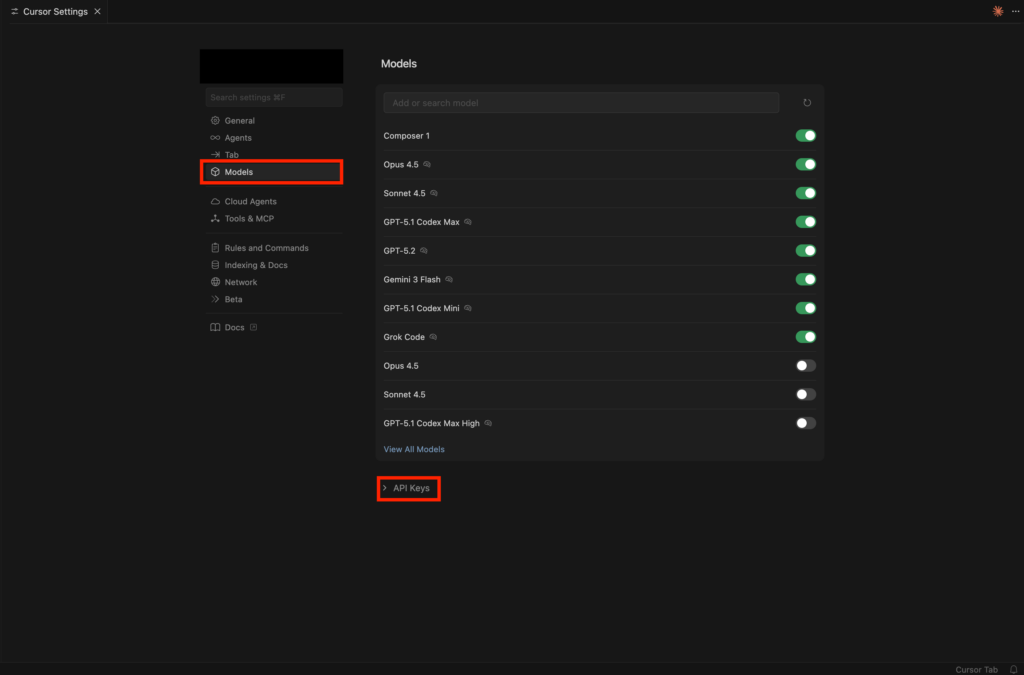The image size is (1024, 675).
Task: Click the orange starburst icon top right
Action: pos(997,11)
